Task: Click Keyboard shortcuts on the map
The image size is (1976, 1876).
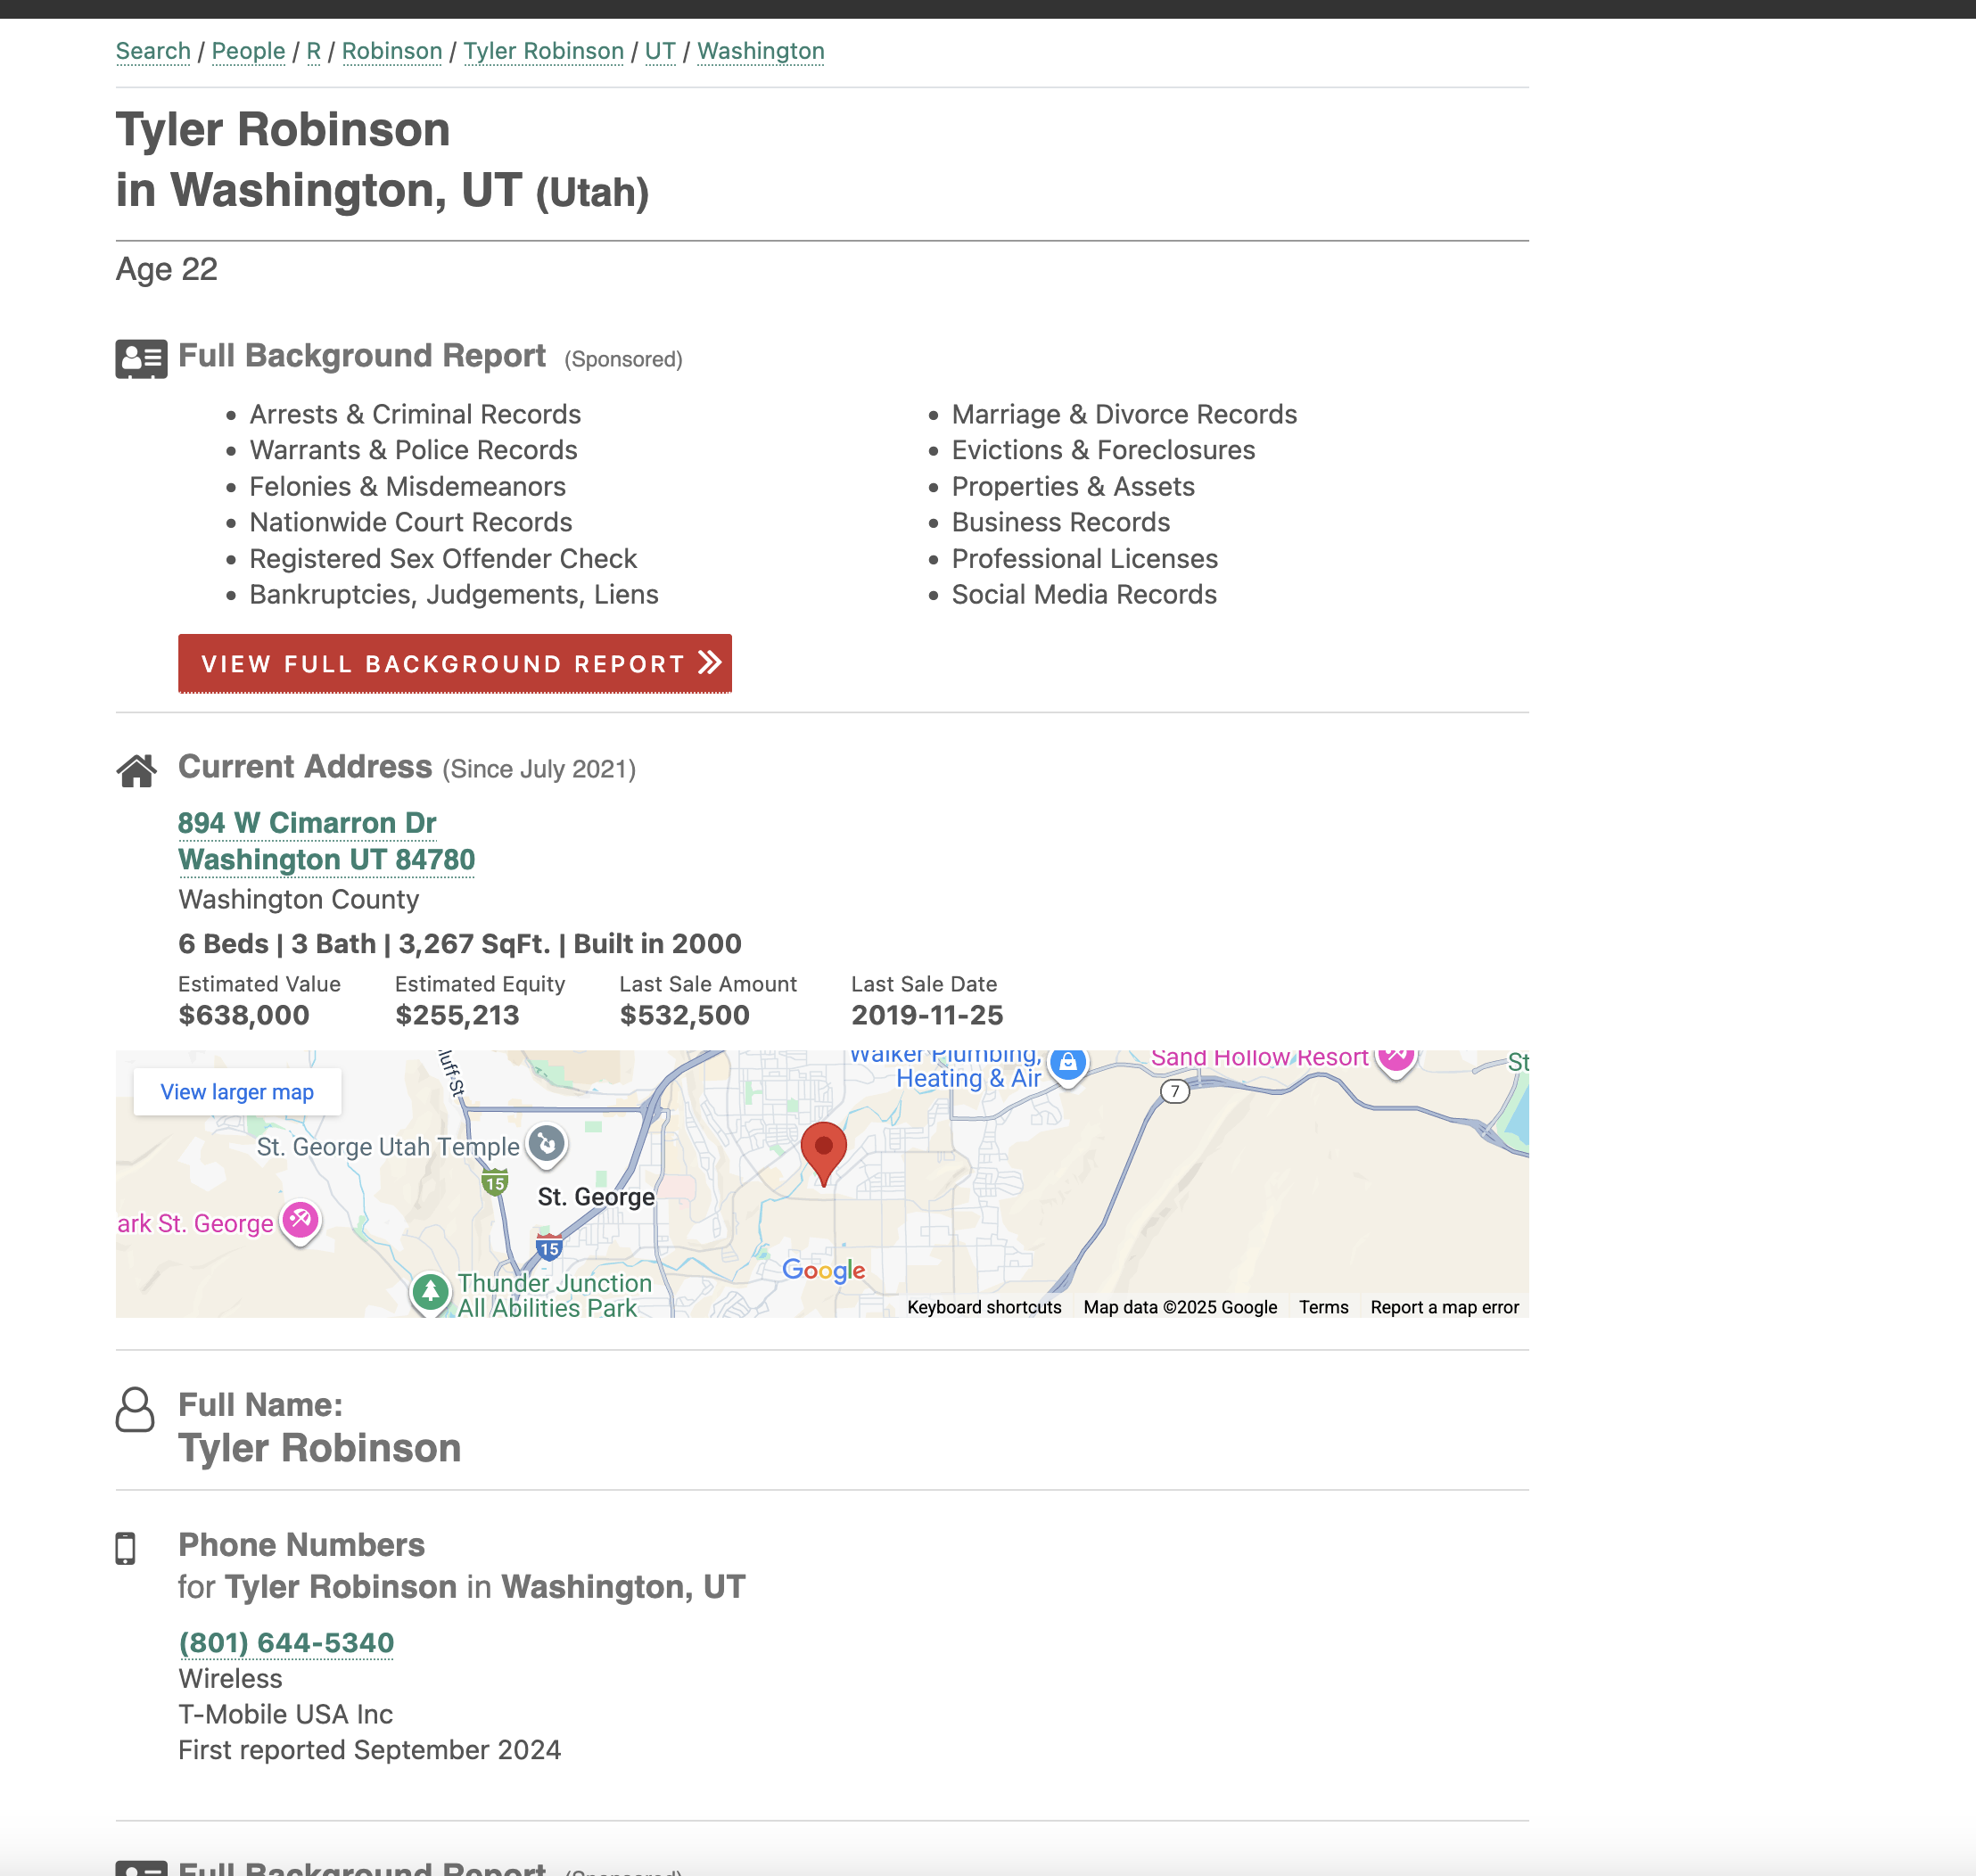Action: pyautogui.click(x=984, y=1307)
